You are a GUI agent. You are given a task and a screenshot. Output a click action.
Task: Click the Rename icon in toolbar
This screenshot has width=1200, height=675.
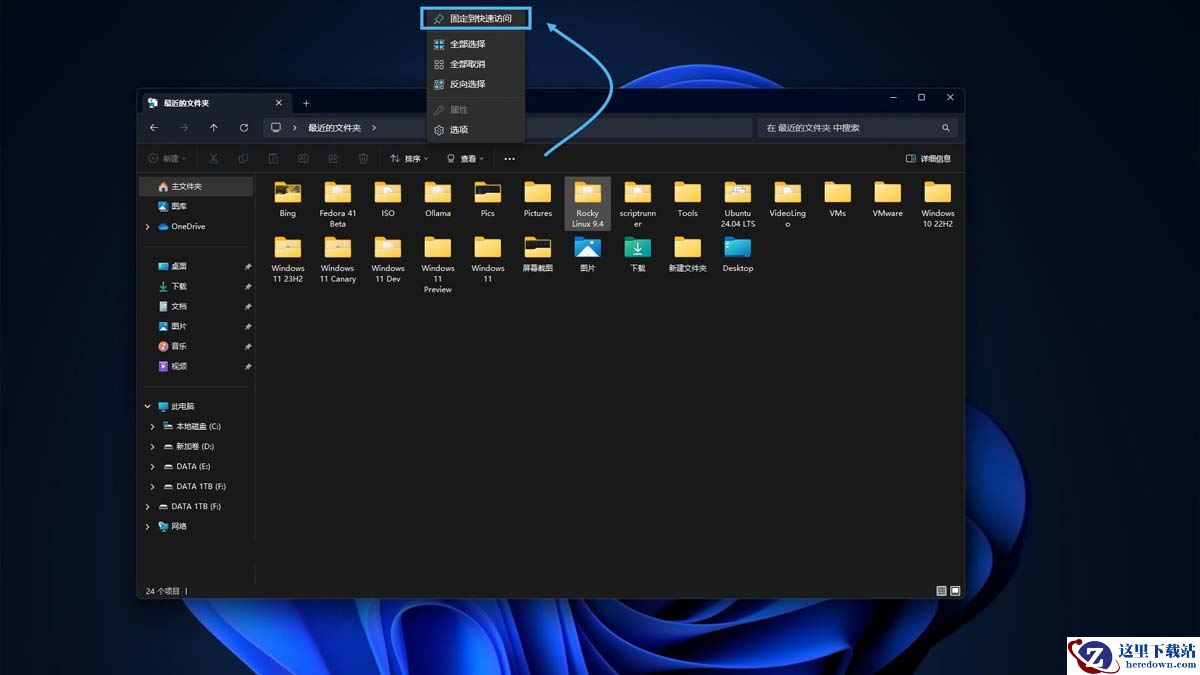(x=303, y=158)
